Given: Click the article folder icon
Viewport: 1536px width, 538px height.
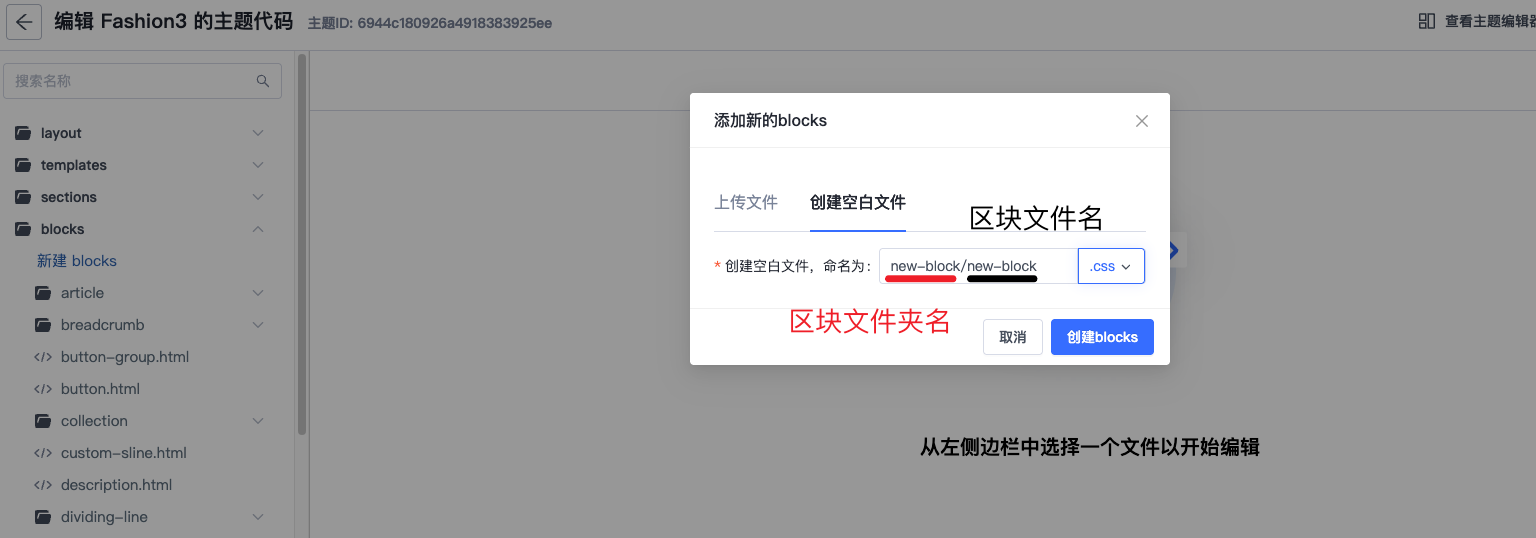Looking at the screenshot, I should [43, 293].
